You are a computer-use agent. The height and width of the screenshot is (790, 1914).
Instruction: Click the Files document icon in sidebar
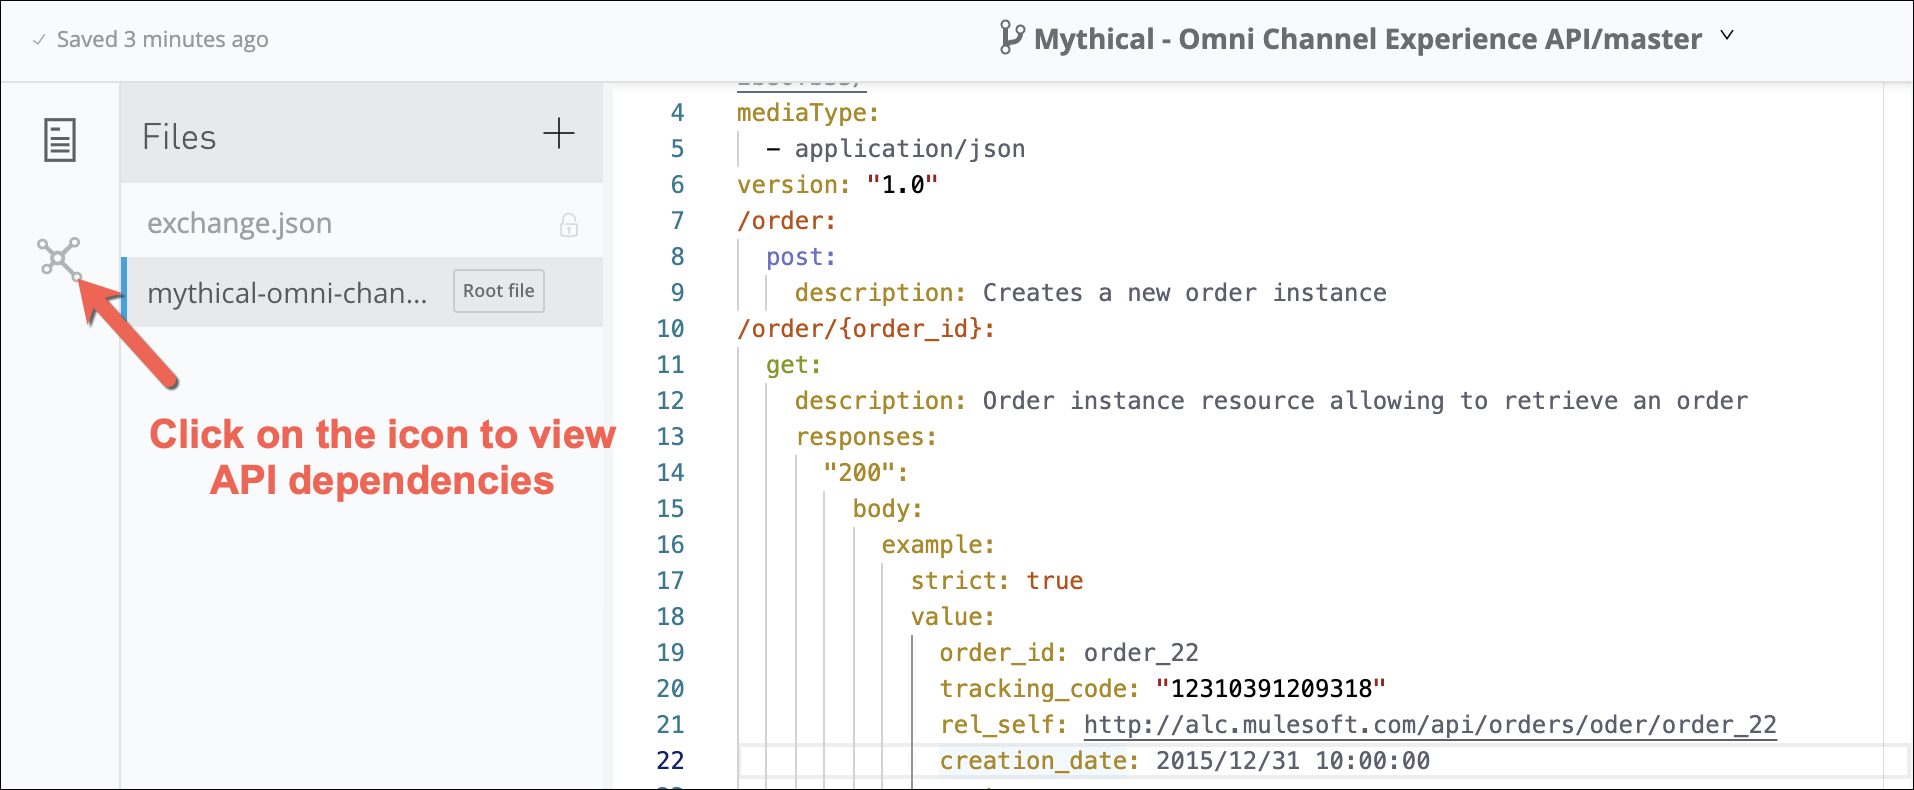pyautogui.click(x=59, y=140)
